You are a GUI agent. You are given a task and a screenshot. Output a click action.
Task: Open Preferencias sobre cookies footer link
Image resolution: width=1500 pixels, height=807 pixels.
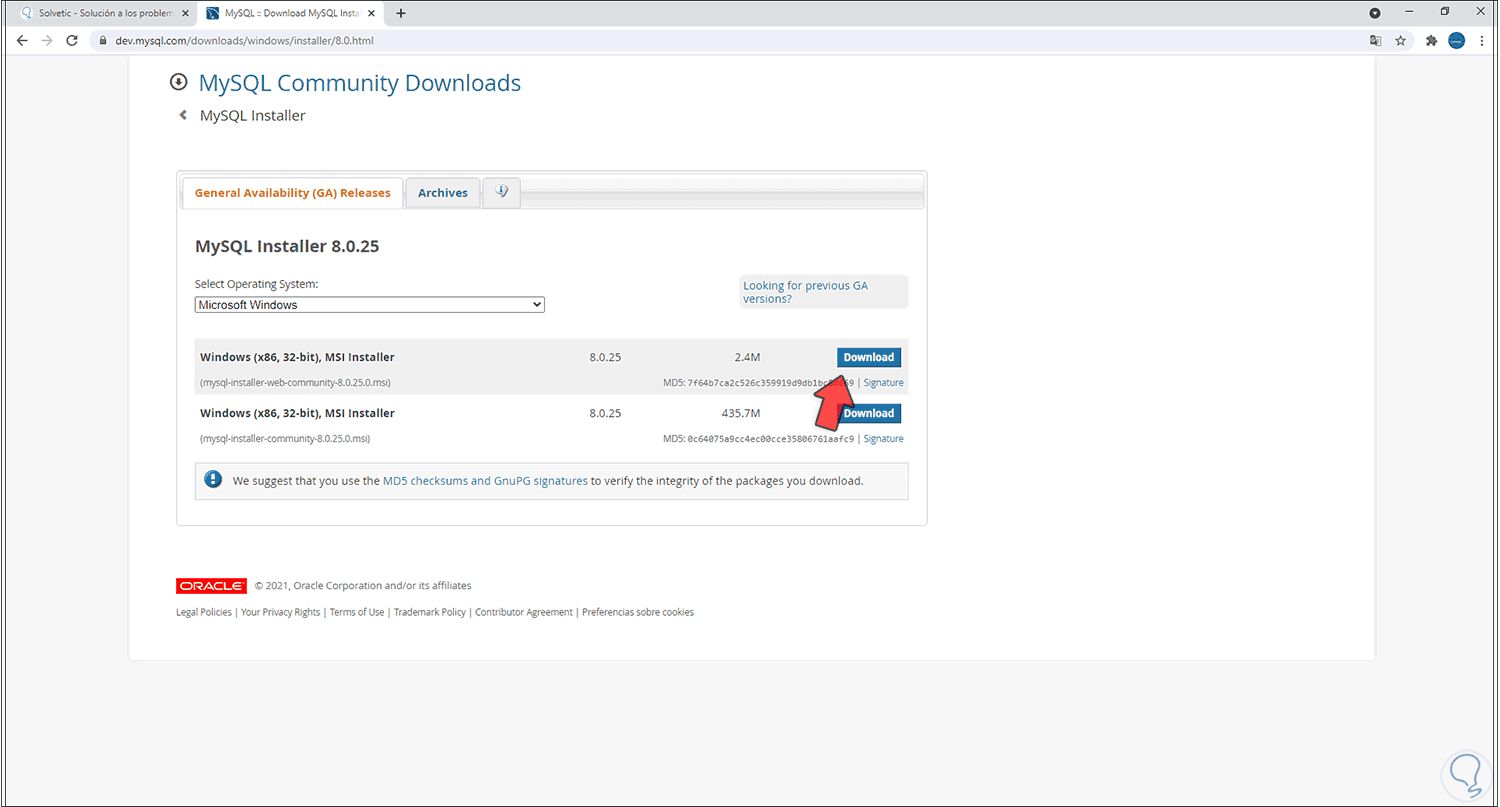(638, 612)
